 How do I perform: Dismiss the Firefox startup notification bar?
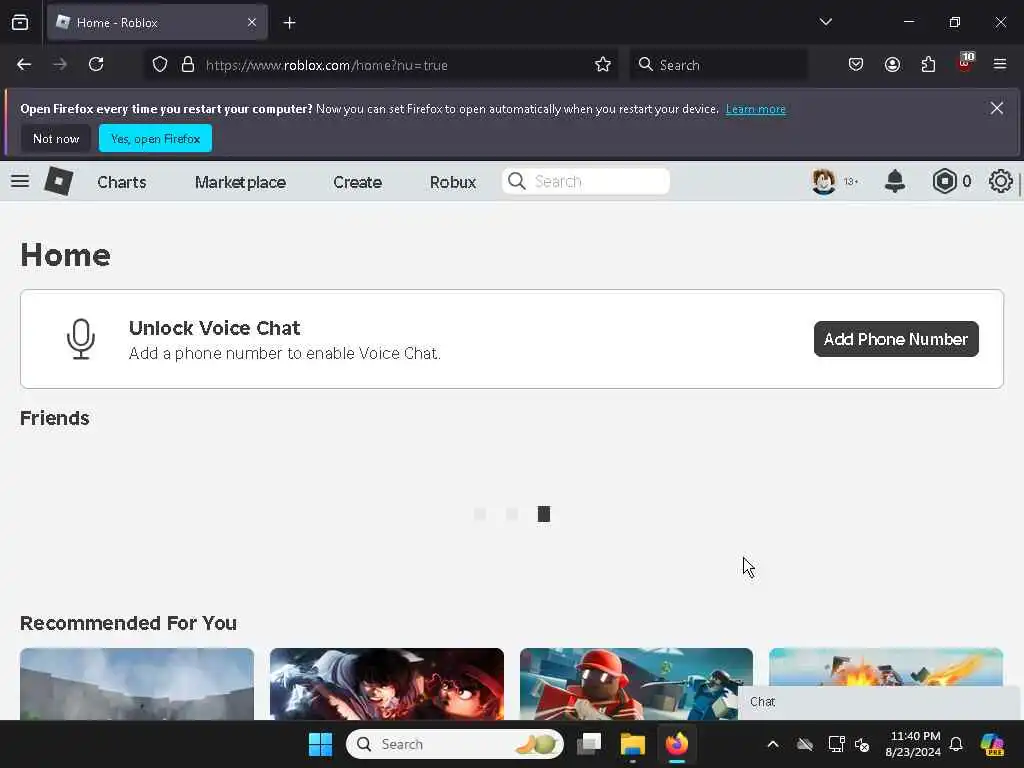coord(996,108)
